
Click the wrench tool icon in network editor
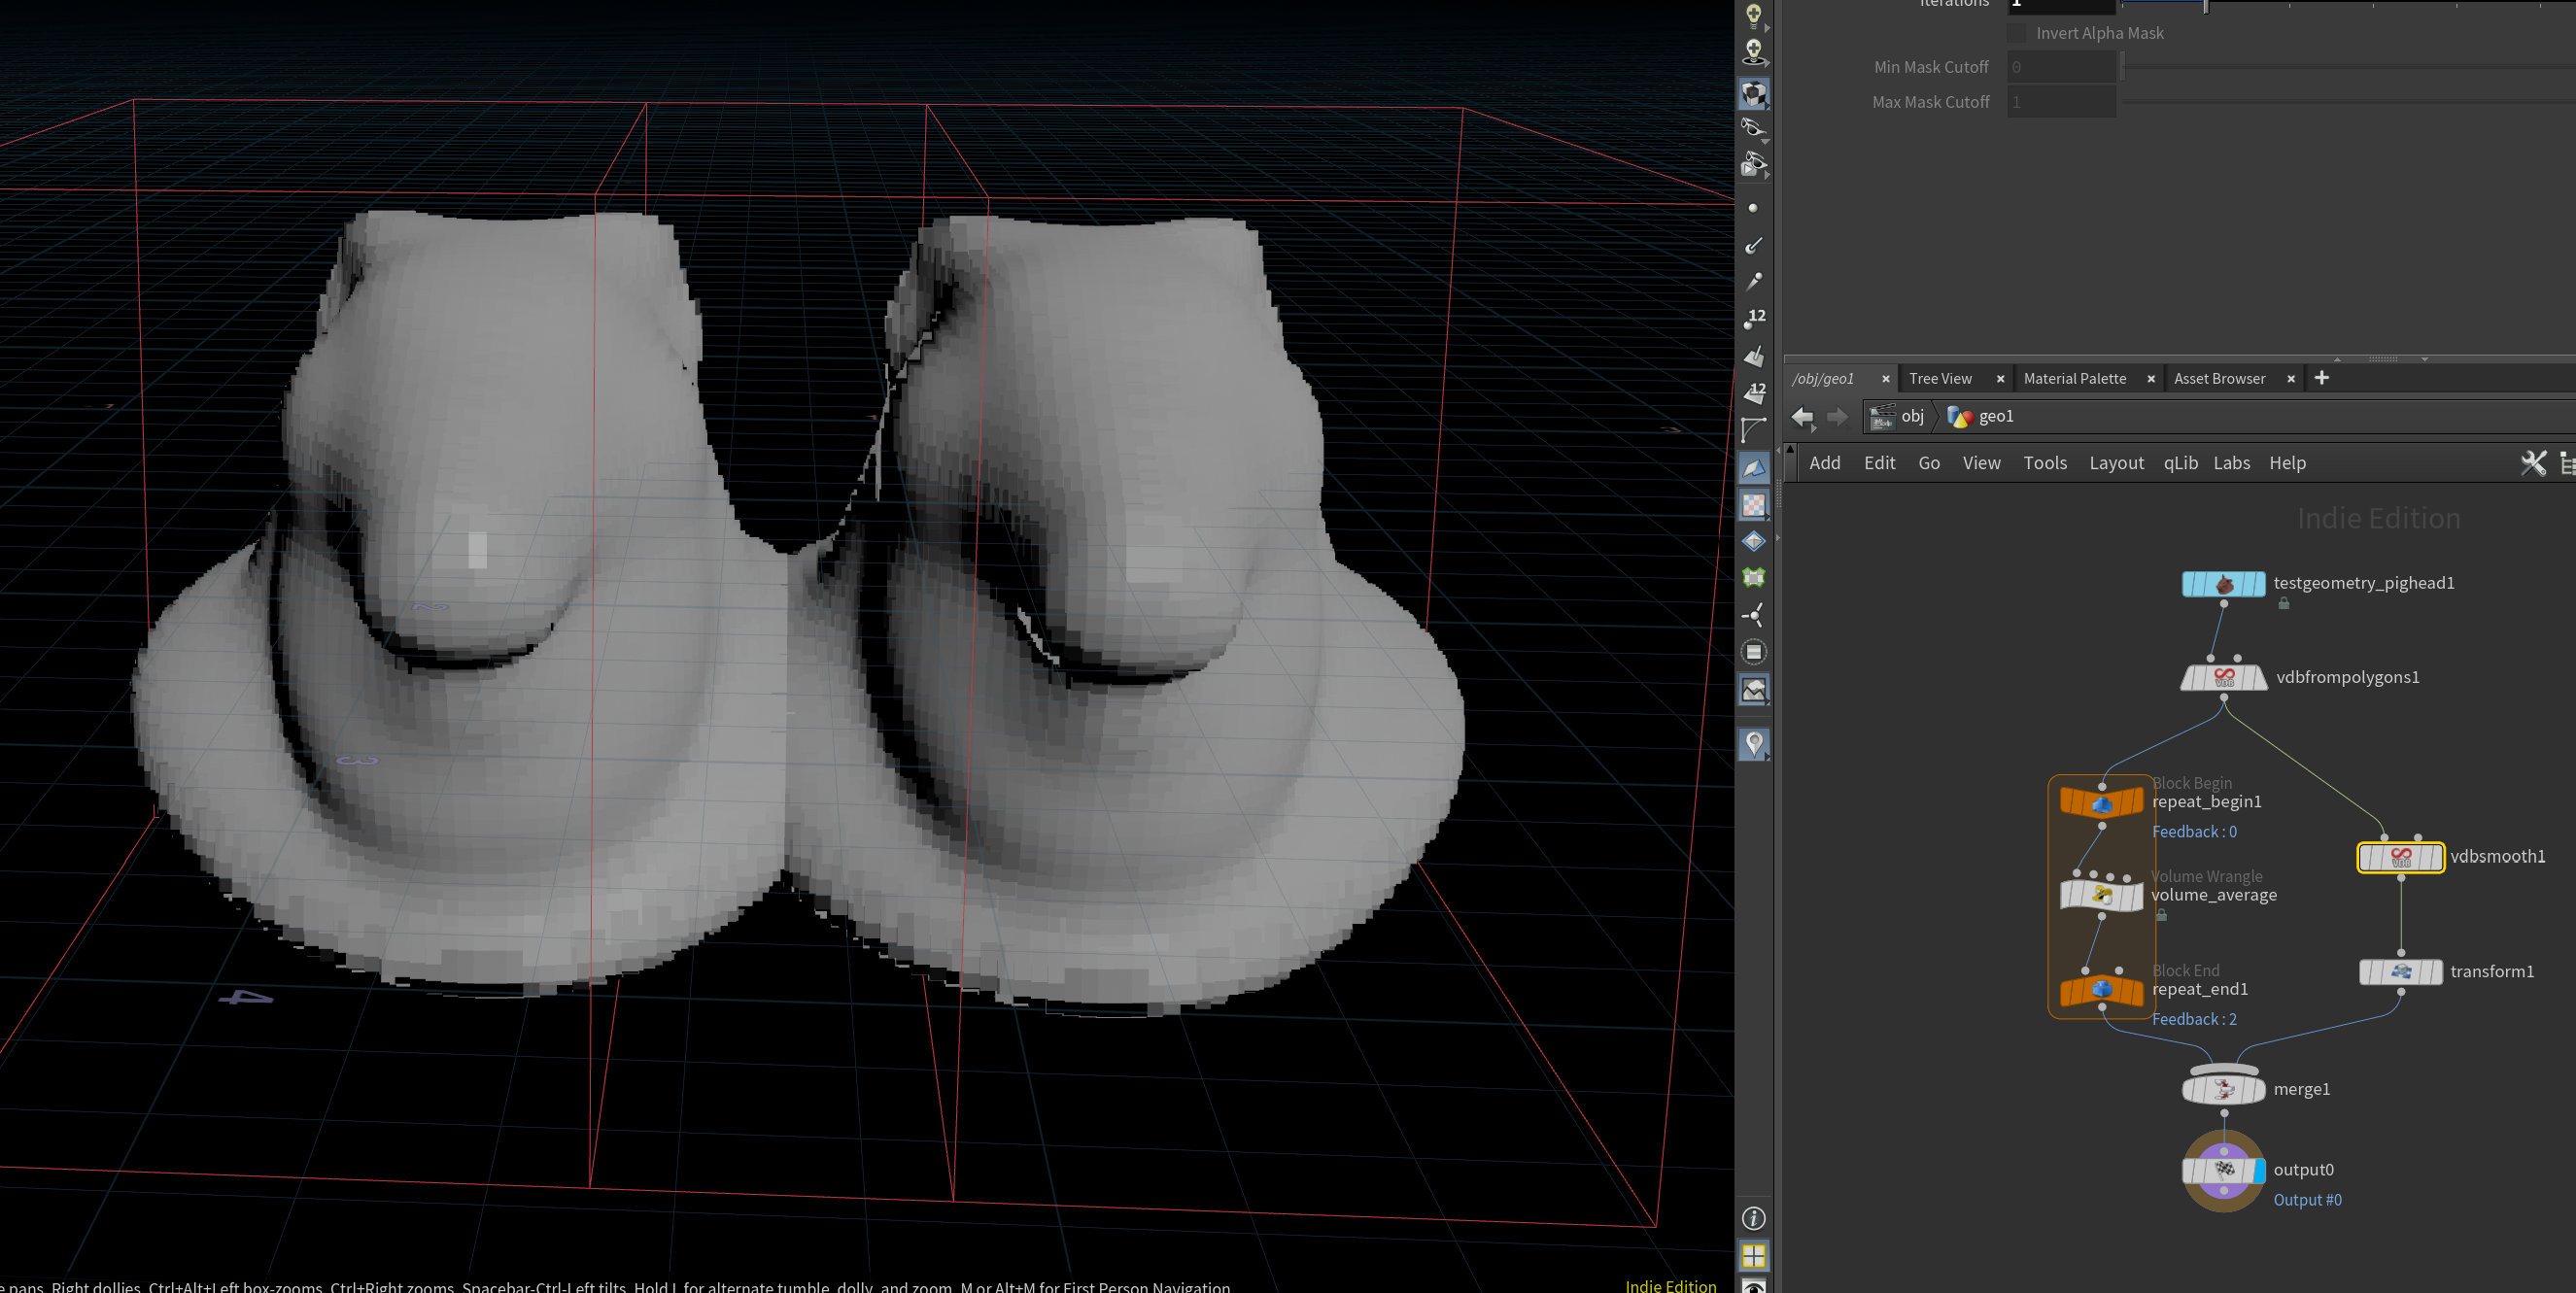2533,463
